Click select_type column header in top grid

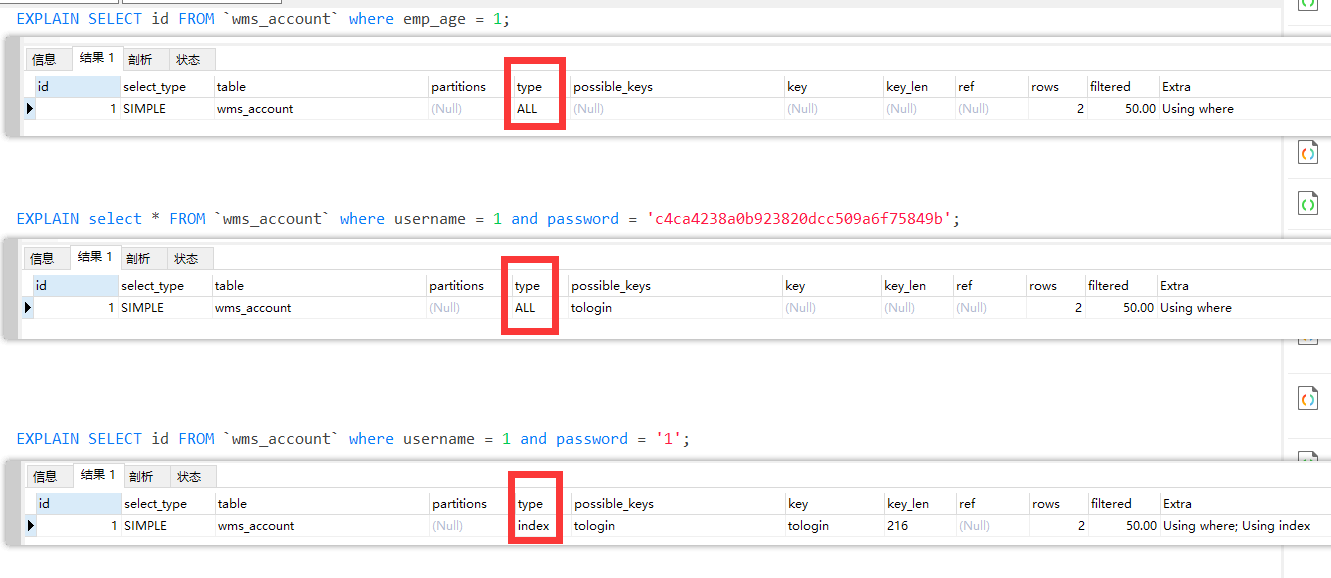point(154,86)
